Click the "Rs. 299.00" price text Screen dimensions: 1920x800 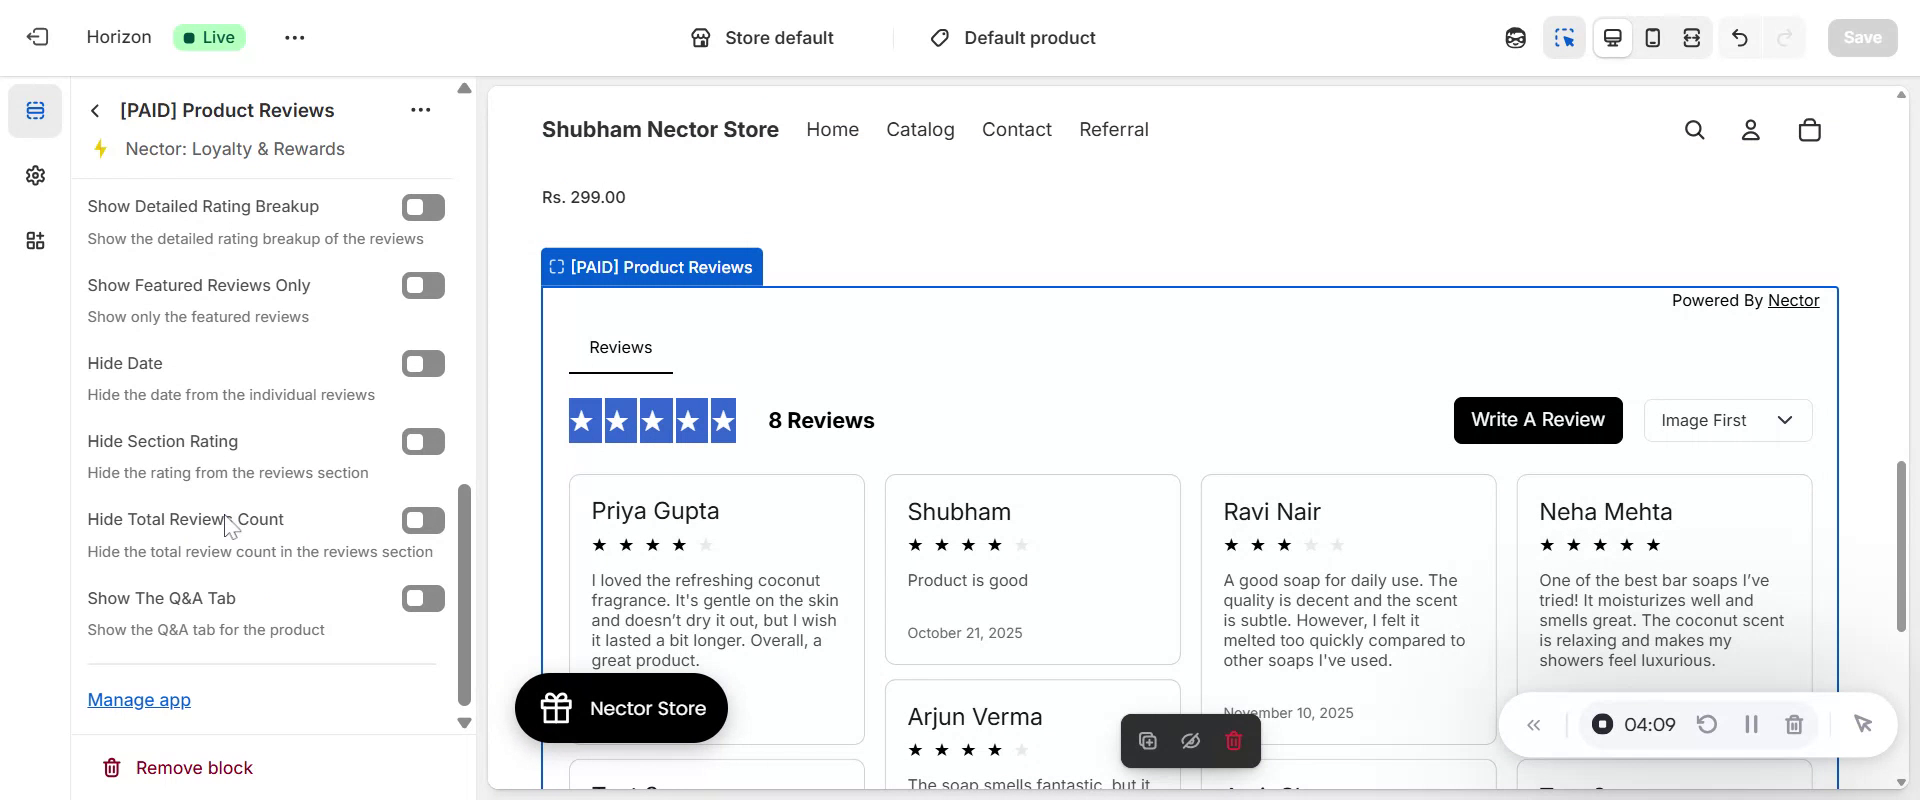584,198
